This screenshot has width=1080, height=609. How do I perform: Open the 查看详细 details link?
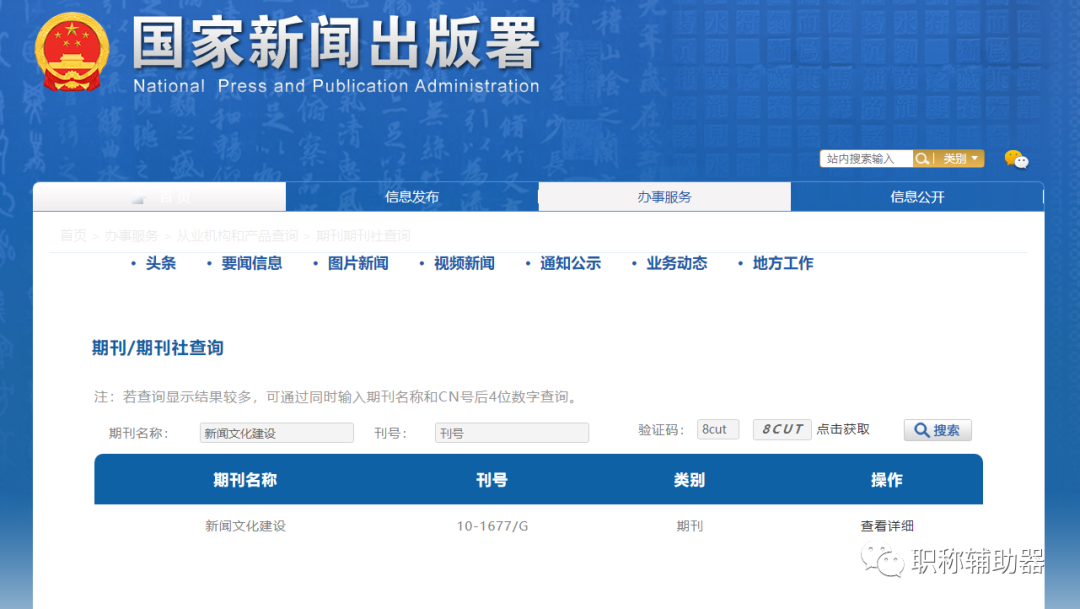pyautogui.click(x=886, y=525)
